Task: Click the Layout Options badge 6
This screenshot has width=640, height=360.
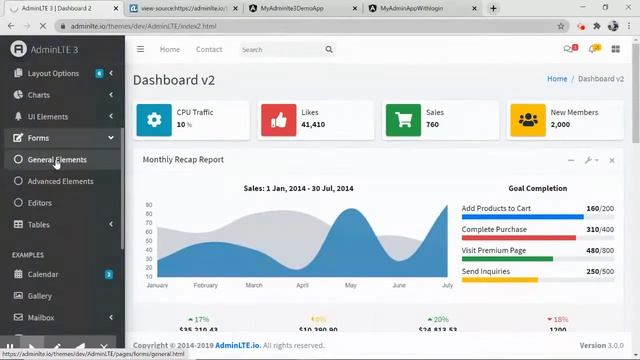Action: (x=99, y=73)
